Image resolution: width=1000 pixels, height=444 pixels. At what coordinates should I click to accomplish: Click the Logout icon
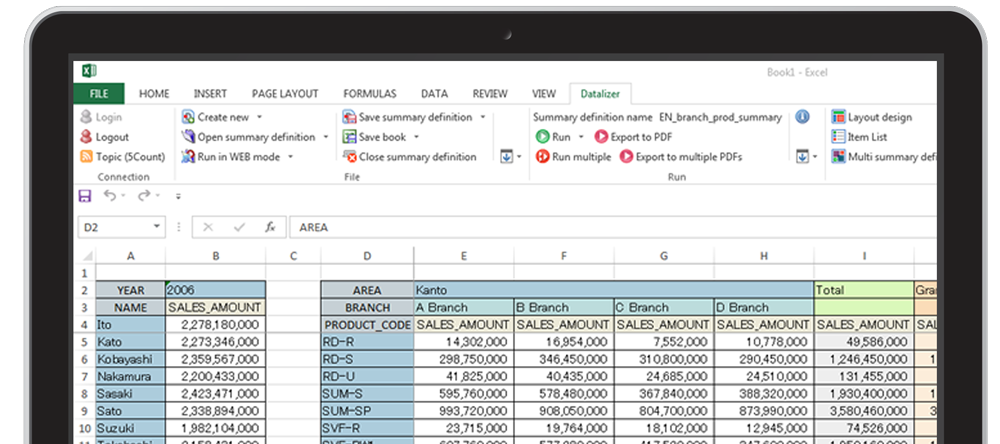(86, 137)
